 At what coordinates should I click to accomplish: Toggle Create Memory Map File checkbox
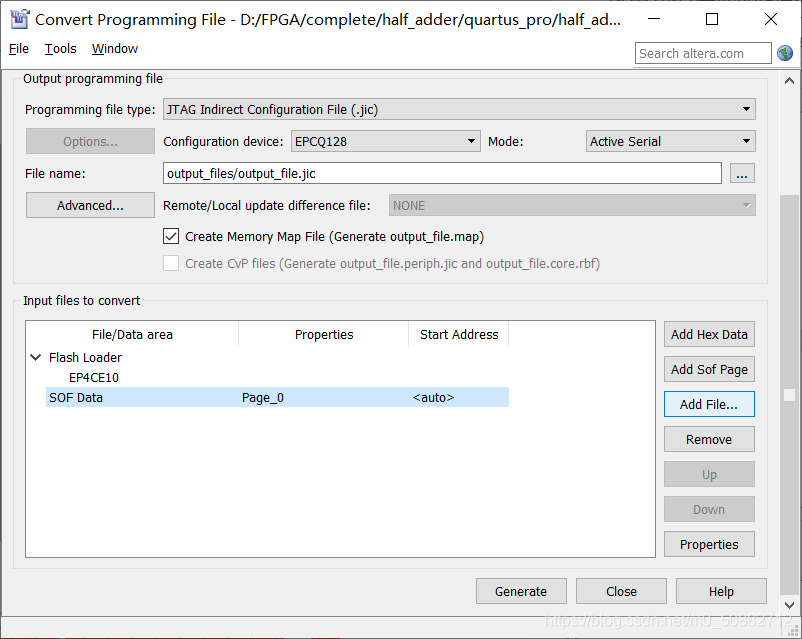171,236
